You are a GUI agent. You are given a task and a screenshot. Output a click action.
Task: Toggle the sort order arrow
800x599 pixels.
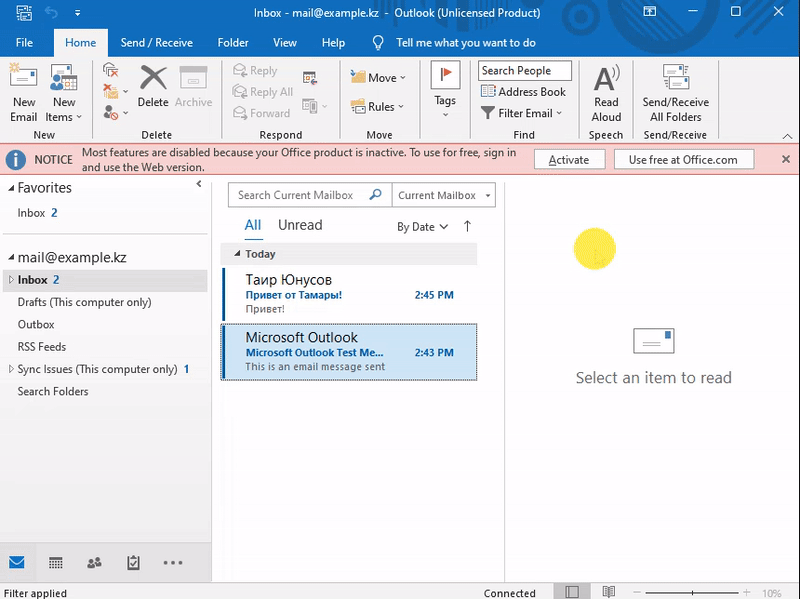467,226
